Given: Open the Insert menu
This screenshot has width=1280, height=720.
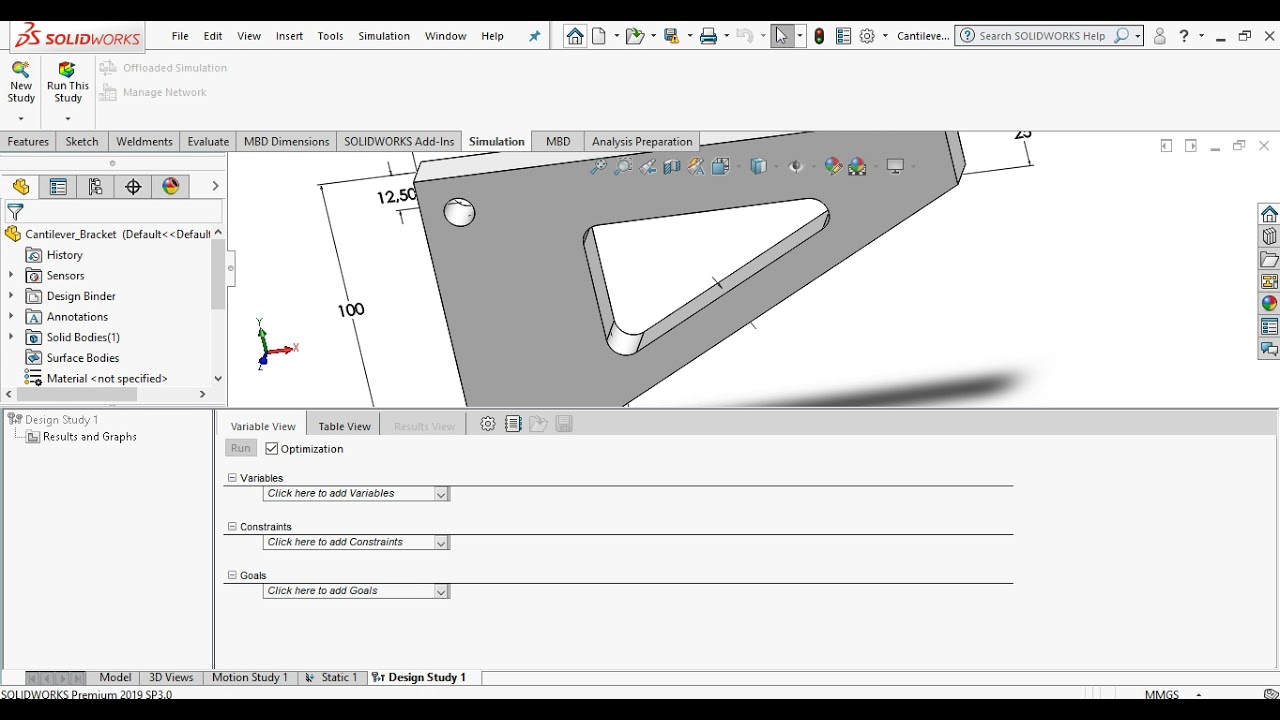Looking at the screenshot, I should pos(289,36).
